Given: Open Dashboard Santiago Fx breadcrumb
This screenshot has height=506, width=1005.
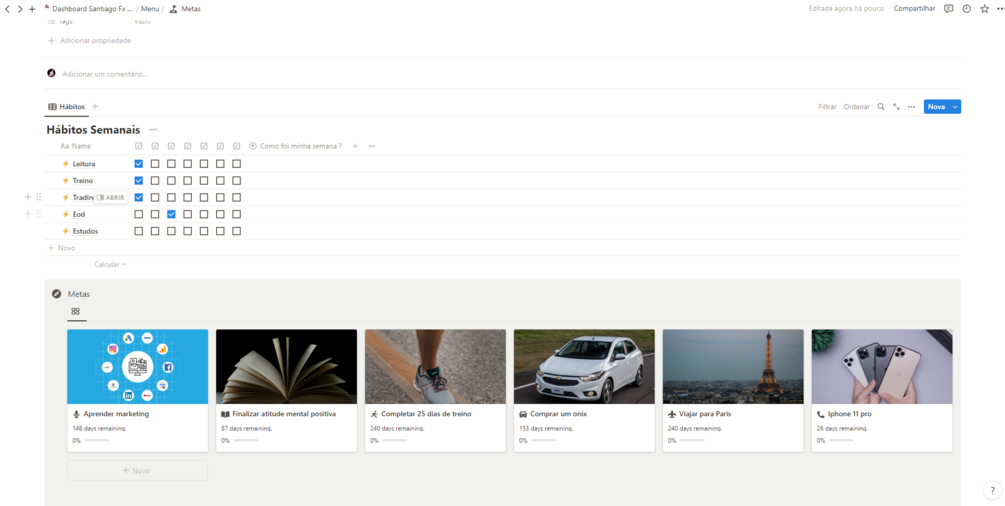Looking at the screenshot, I should (88, 9).
